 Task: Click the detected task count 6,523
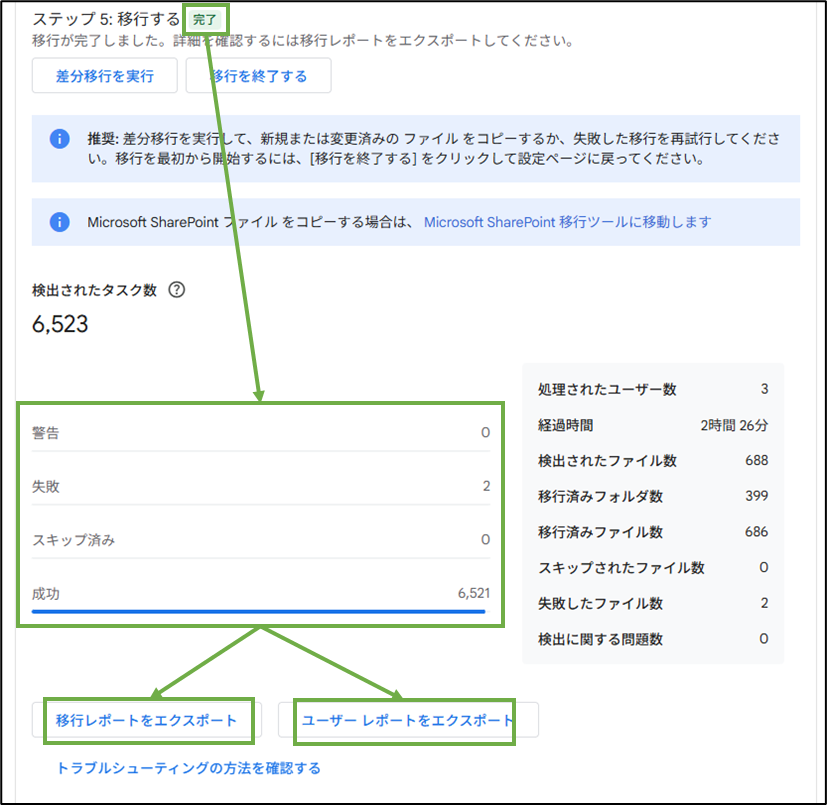[60, 324]
